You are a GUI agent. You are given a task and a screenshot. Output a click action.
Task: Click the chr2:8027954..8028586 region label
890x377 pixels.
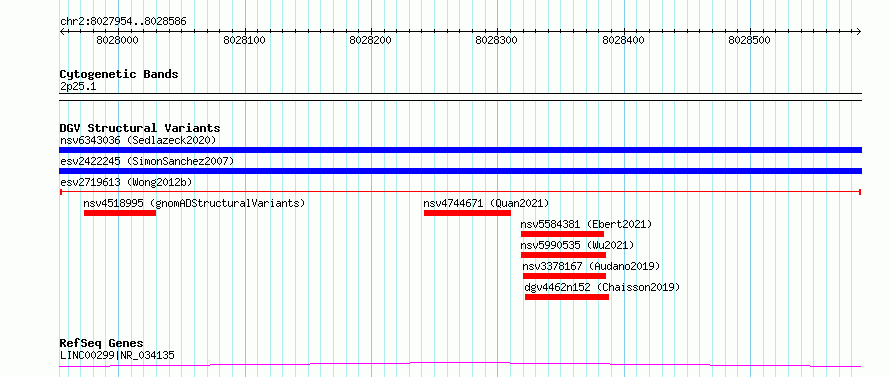[123, 22]
